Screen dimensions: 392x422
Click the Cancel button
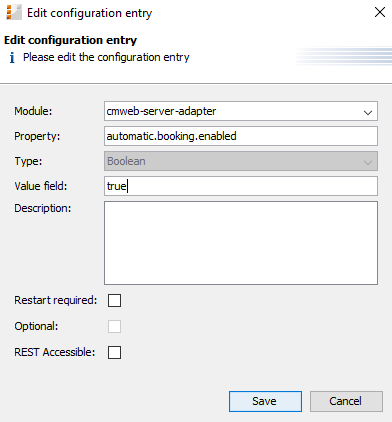346,401
